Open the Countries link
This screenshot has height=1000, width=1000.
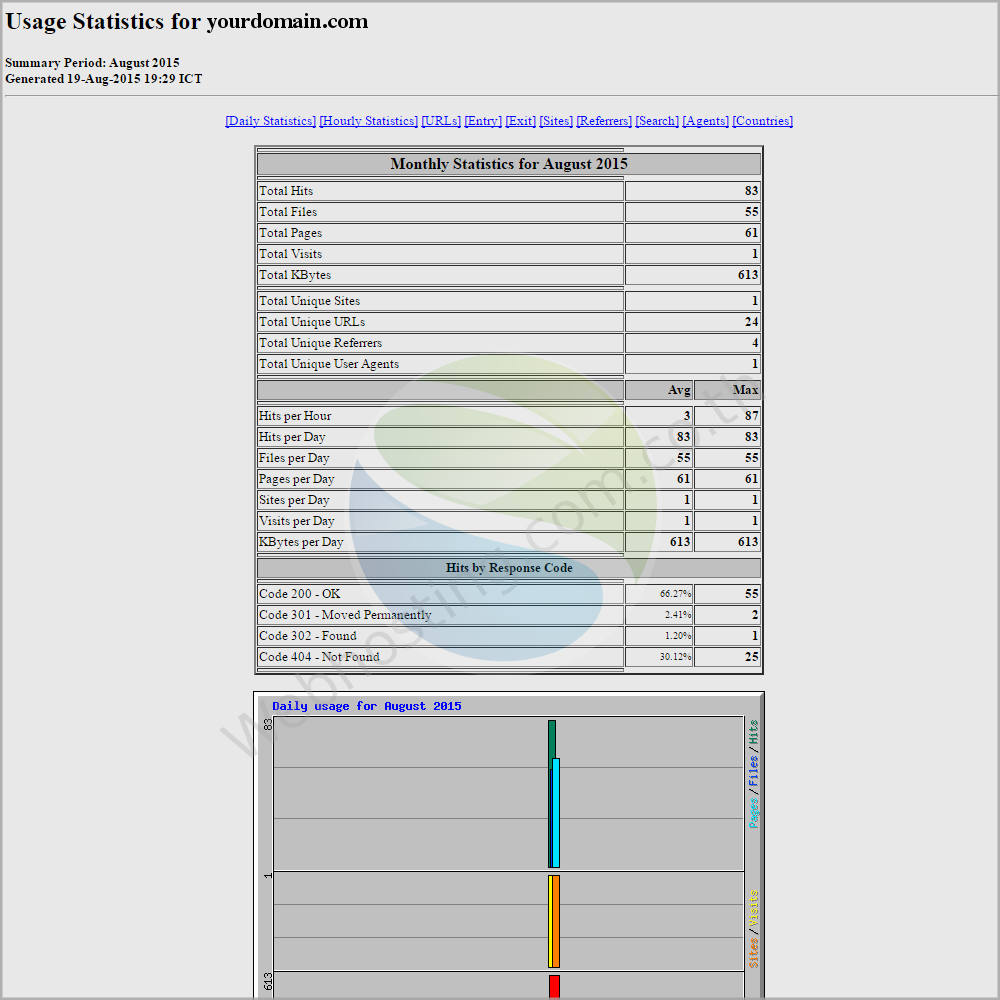coord(762,121)
